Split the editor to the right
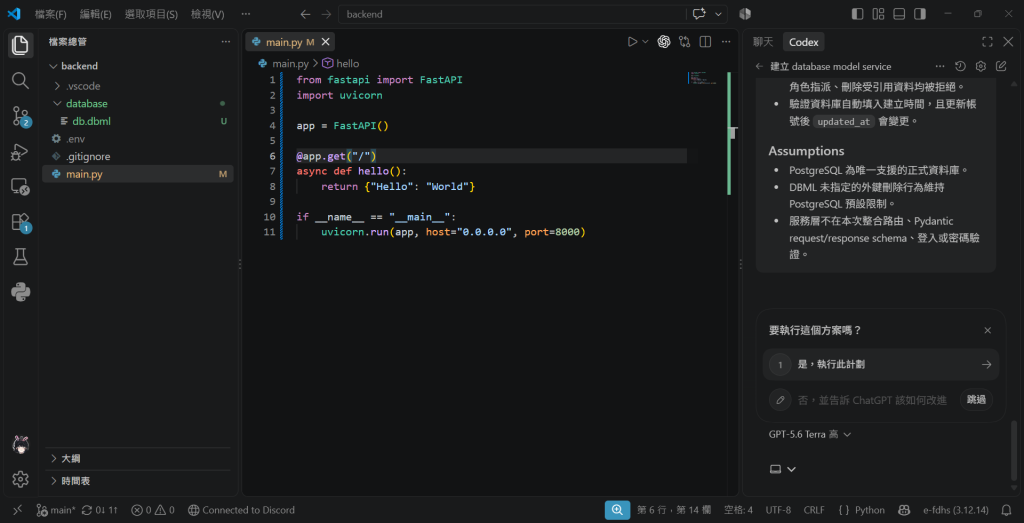This screenshot has width=1024, height=523. point(705,42)
